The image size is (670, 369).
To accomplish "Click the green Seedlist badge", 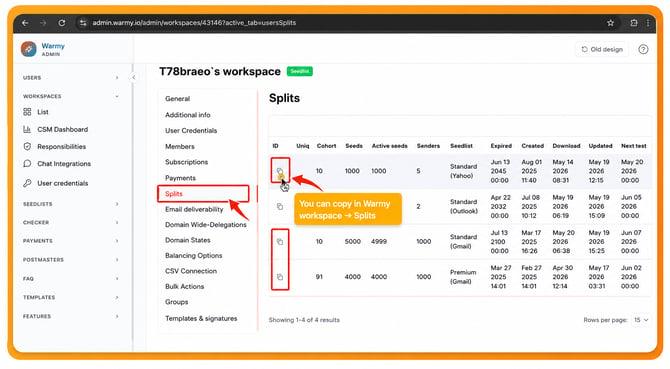I will (300, 71).
